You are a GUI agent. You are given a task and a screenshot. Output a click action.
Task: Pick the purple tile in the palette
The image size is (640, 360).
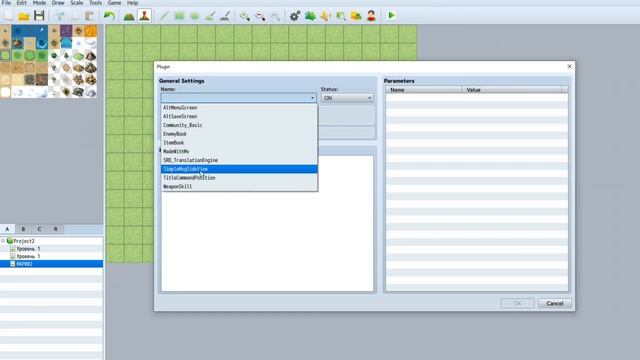pos(66,31)
